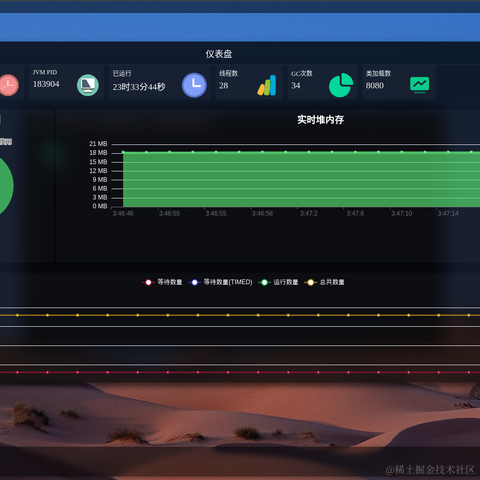Toggle the 等待数量(TIMED) legend series

220,282
